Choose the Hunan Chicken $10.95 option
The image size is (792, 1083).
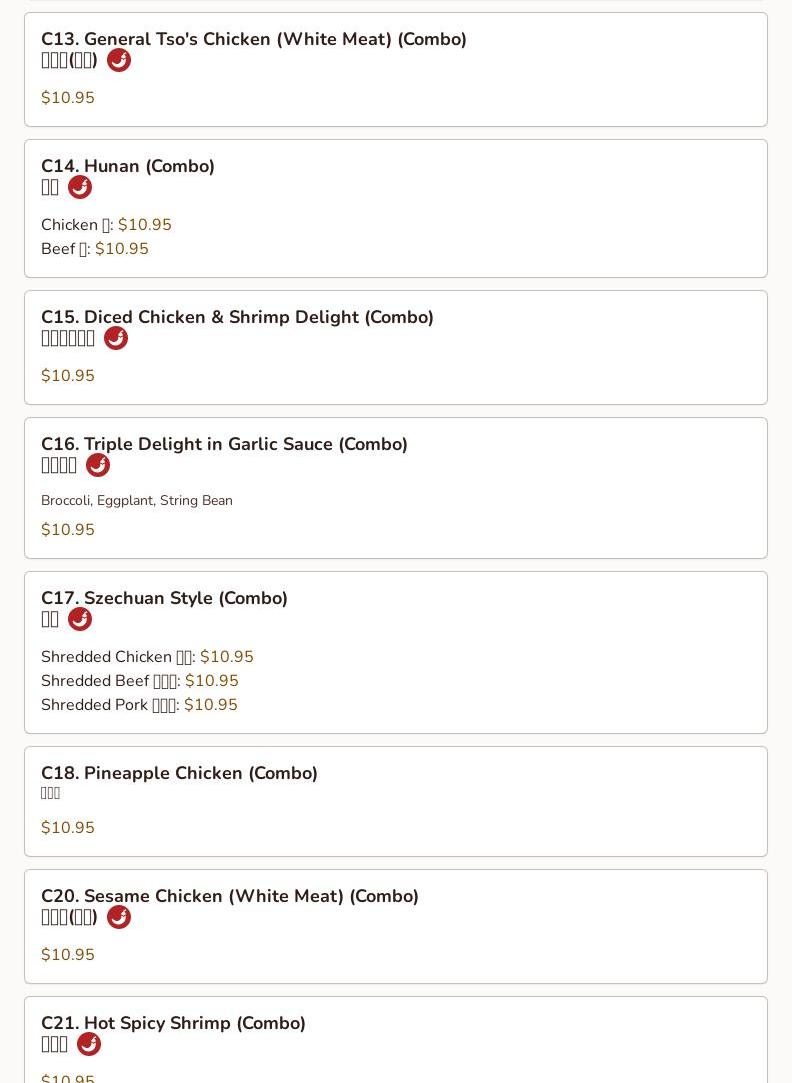pos(106,225)
